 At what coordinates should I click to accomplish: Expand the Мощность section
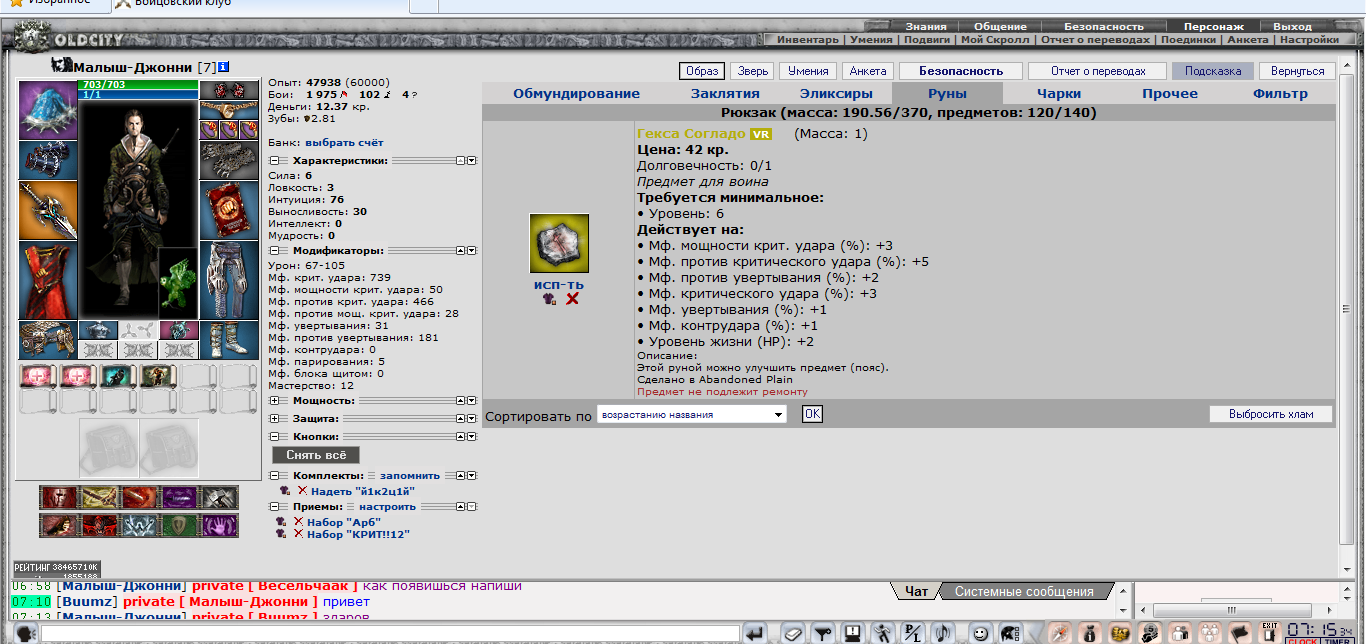point(275,400)
